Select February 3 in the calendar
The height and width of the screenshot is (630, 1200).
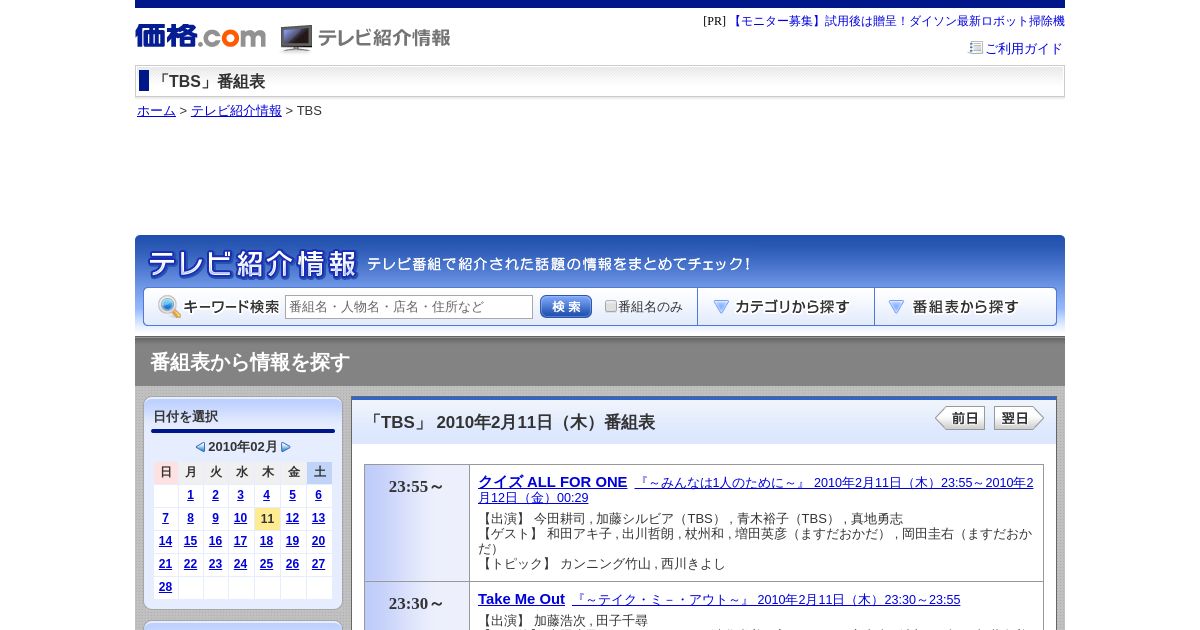240,495
